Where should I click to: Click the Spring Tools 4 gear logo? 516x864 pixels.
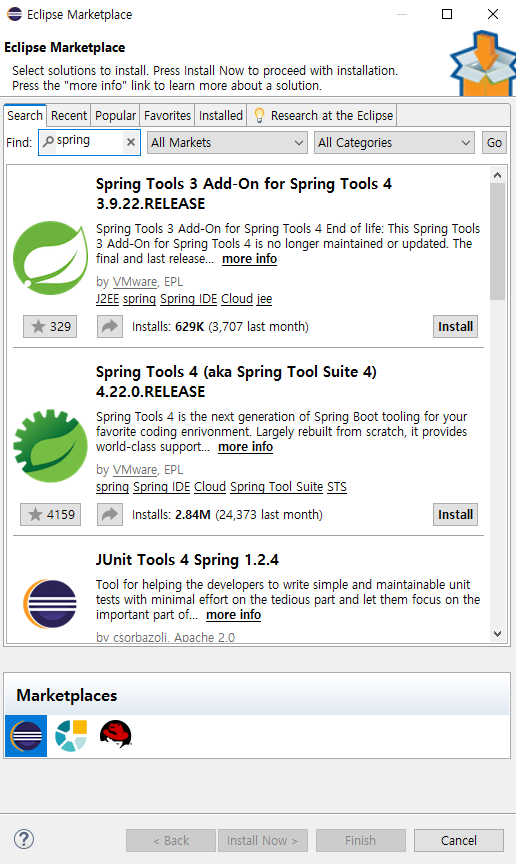50,446
